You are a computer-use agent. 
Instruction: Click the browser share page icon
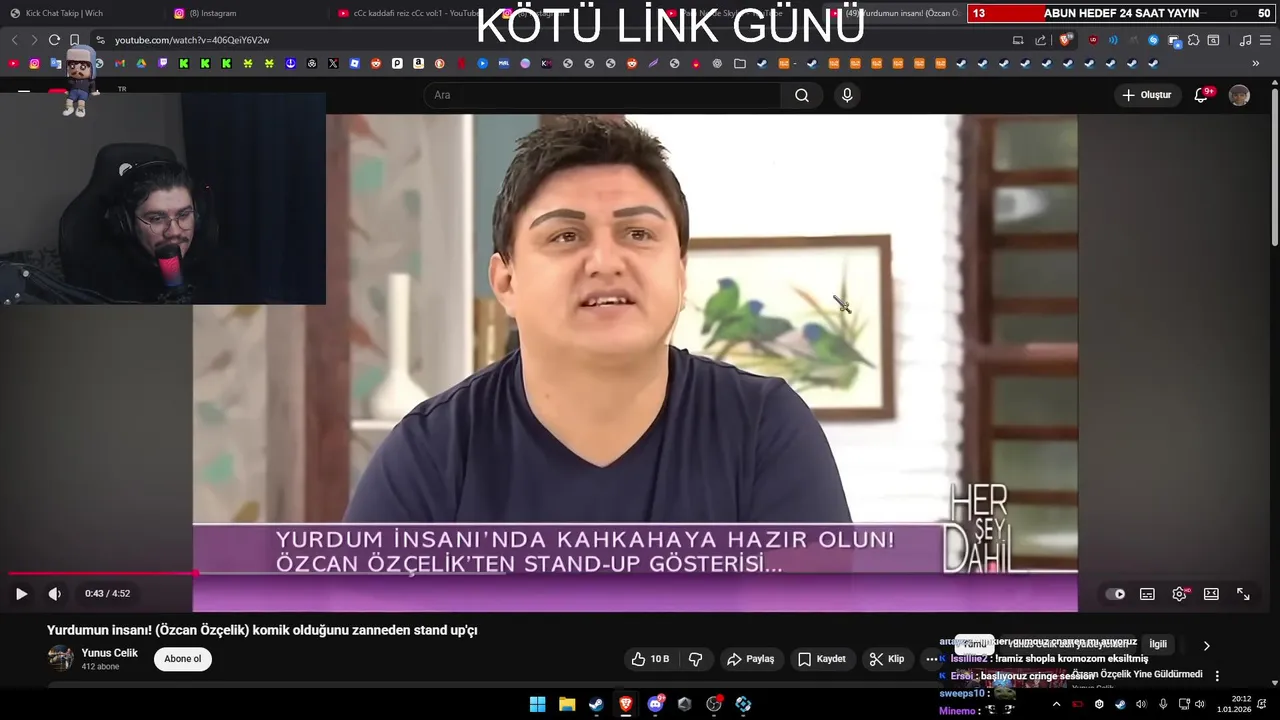1040,40
